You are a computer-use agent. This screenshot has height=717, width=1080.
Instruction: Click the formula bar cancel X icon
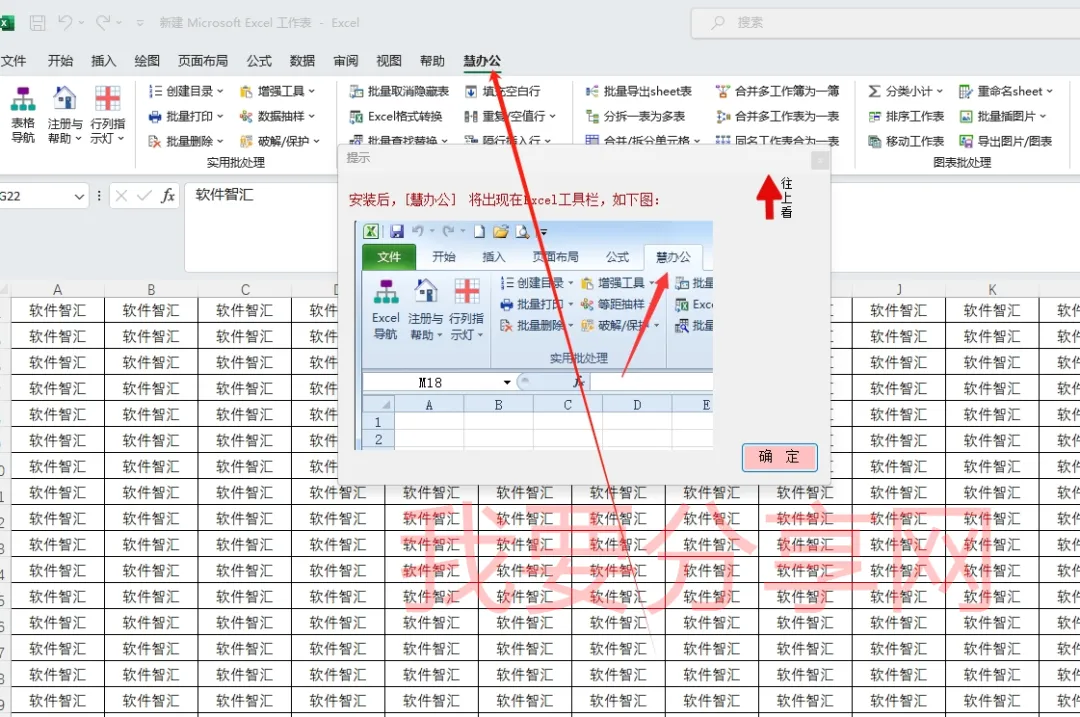pos(121,196)
